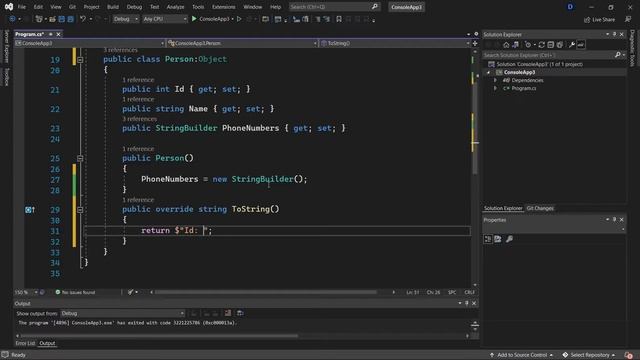Click Alphabetical sort icon in Properties panel
The image size is (640, 360).
(498, 239)
